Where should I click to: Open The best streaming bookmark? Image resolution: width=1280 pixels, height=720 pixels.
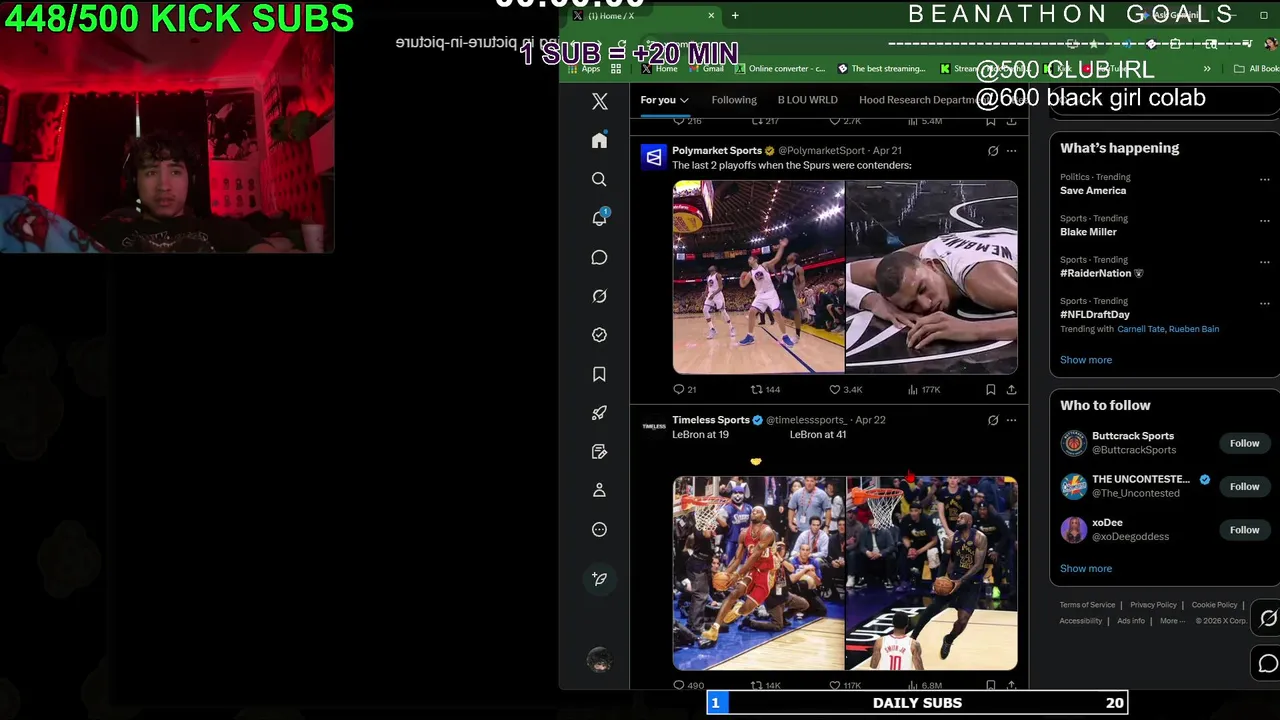point(881,69)
